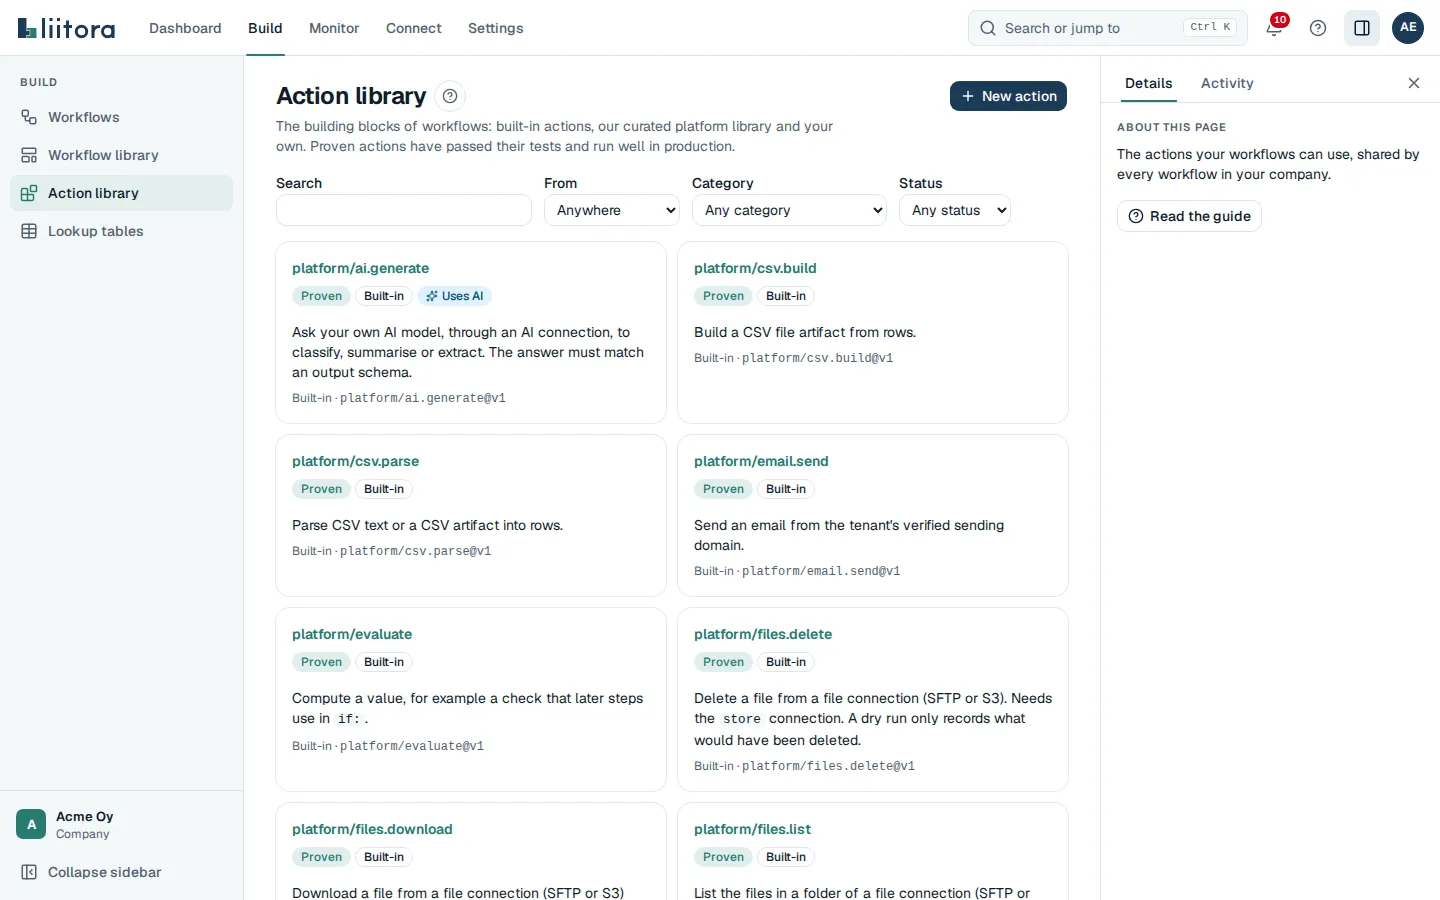
Task: Open the From Anywhere dropdown
Action: coord(612,210)
